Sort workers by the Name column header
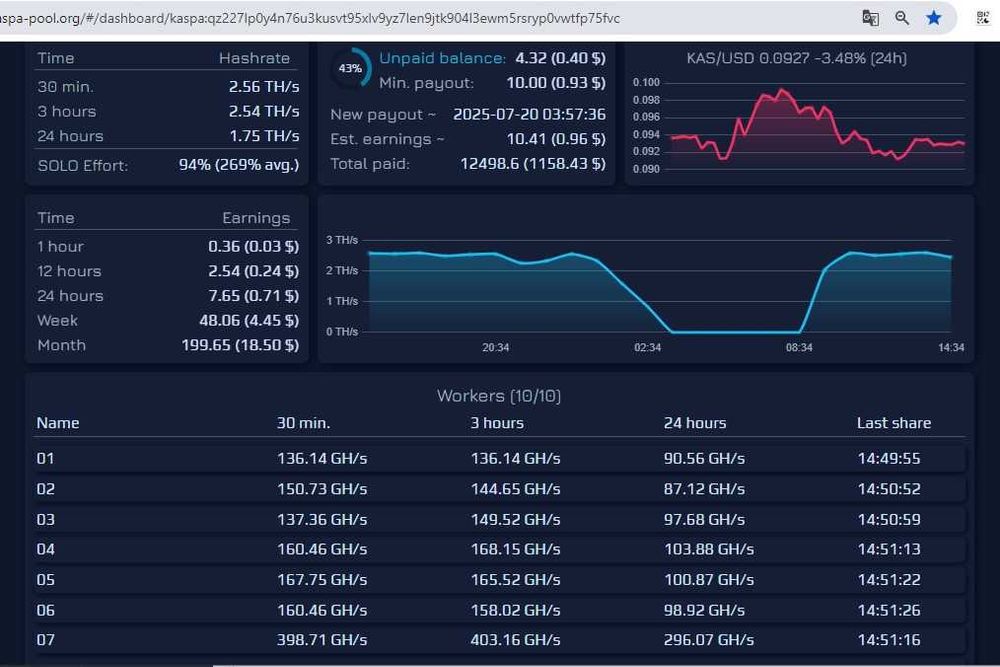This screenshot has height=667, width=1000. pos(58,423)
